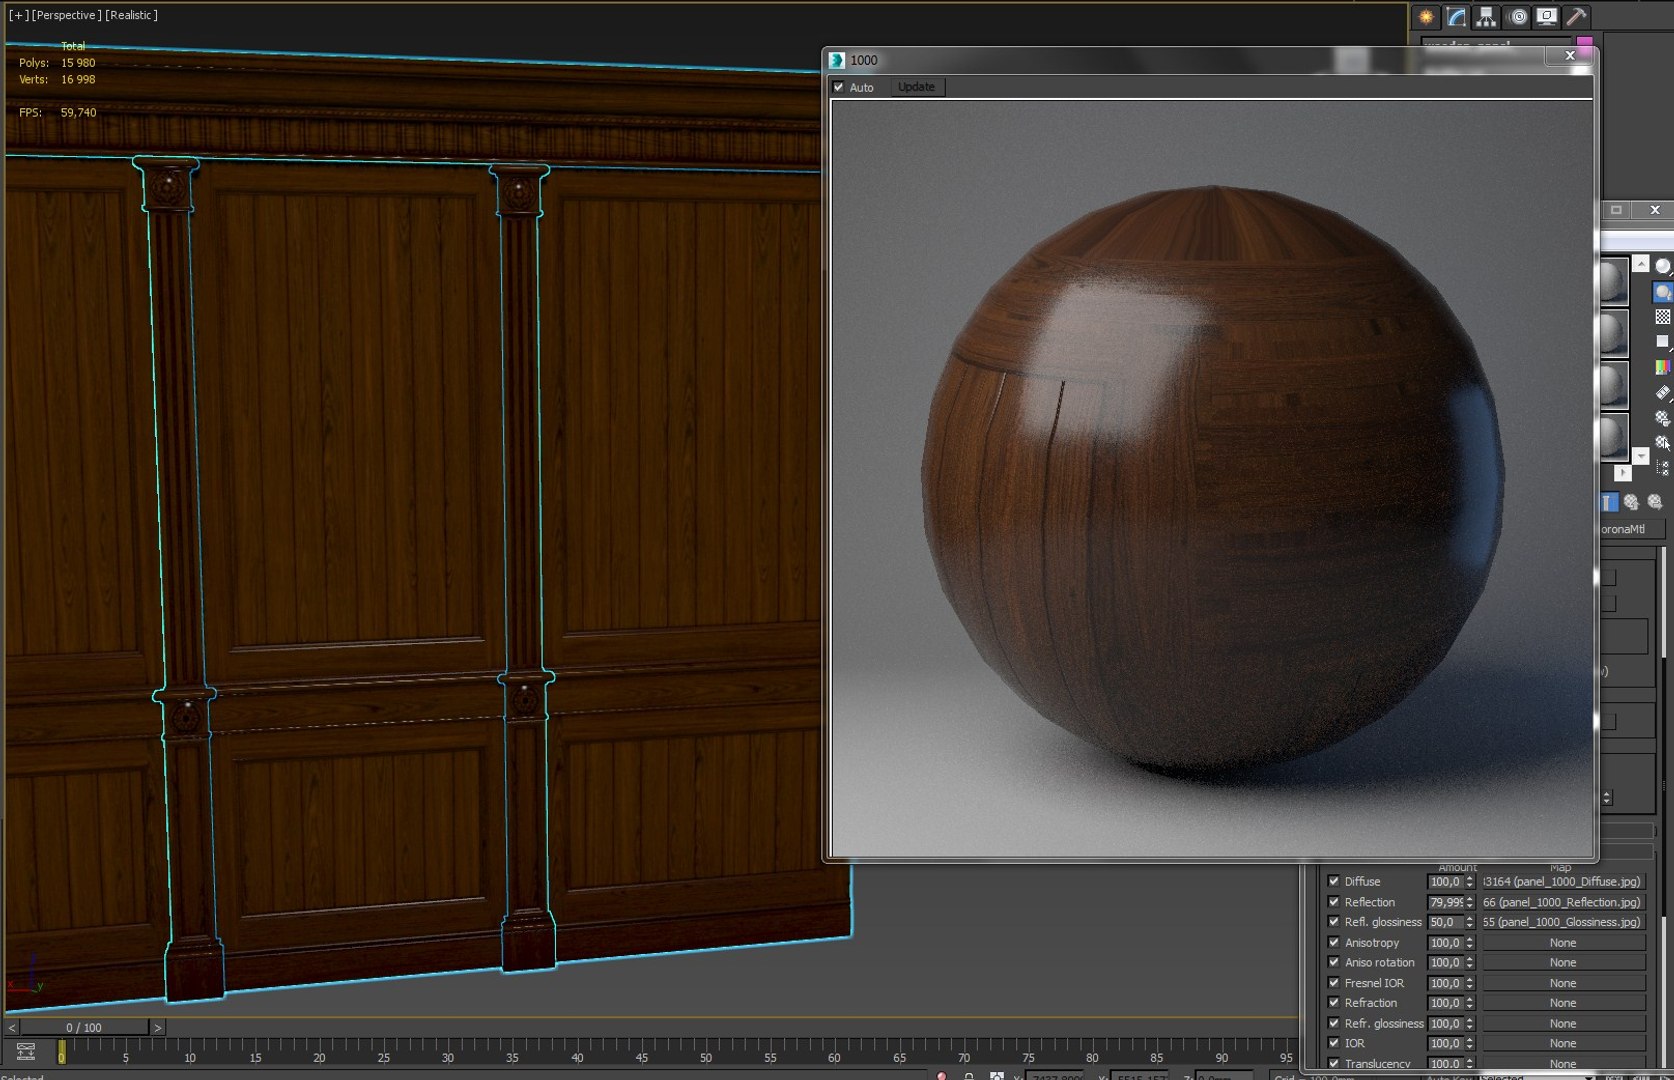The image size is (1674, 1080).
Task: Toggle the Auto checkbox in preview window
Action: click(x=839, y=87)
